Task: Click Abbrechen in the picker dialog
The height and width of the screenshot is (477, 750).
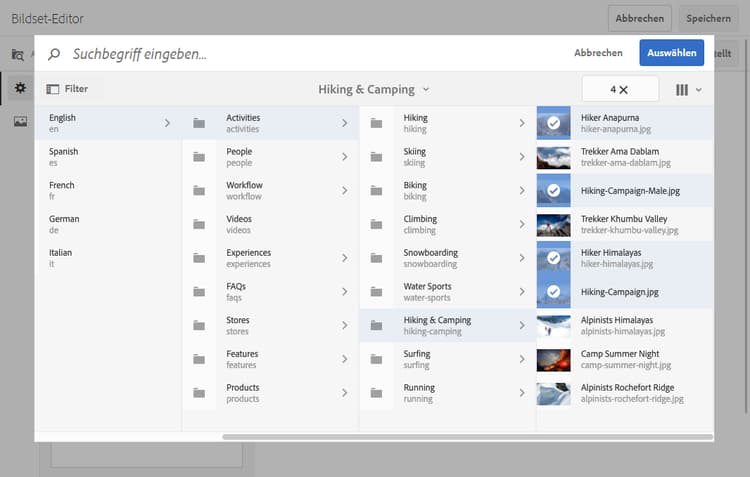Action: coord(598,53)
